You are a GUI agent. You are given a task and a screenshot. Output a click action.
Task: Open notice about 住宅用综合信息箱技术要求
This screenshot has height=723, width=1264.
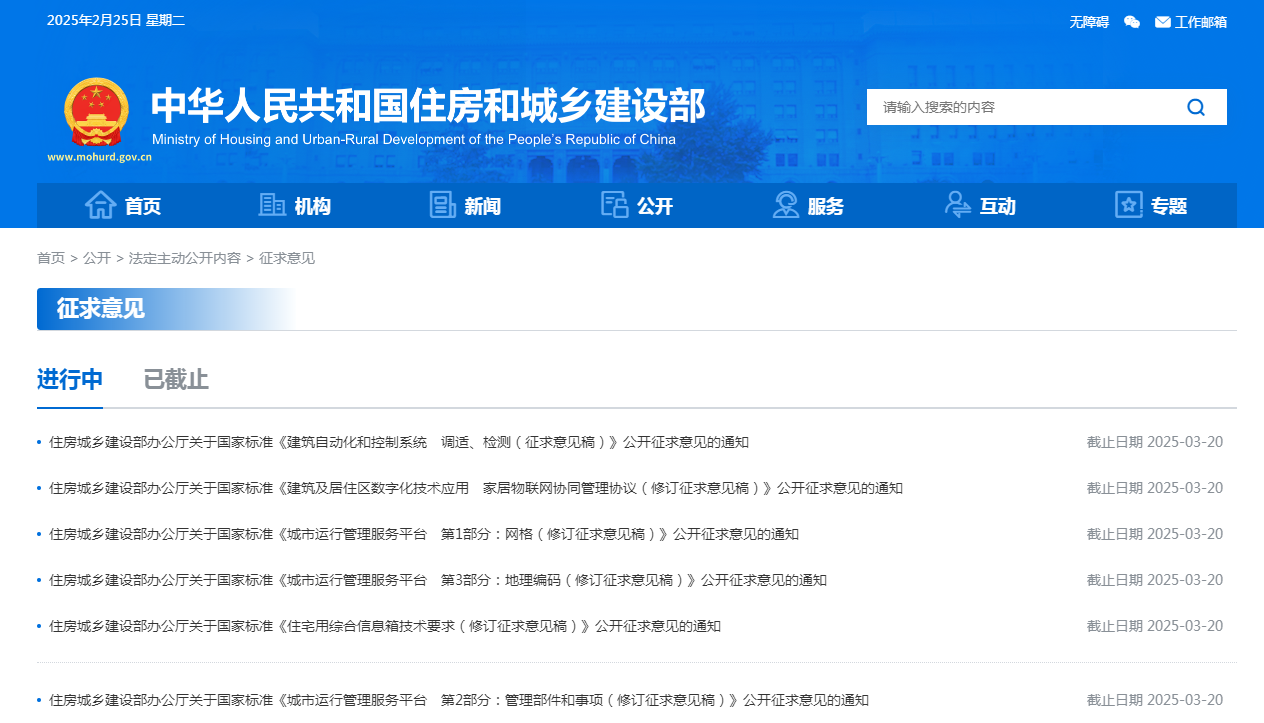coord(385,626)
